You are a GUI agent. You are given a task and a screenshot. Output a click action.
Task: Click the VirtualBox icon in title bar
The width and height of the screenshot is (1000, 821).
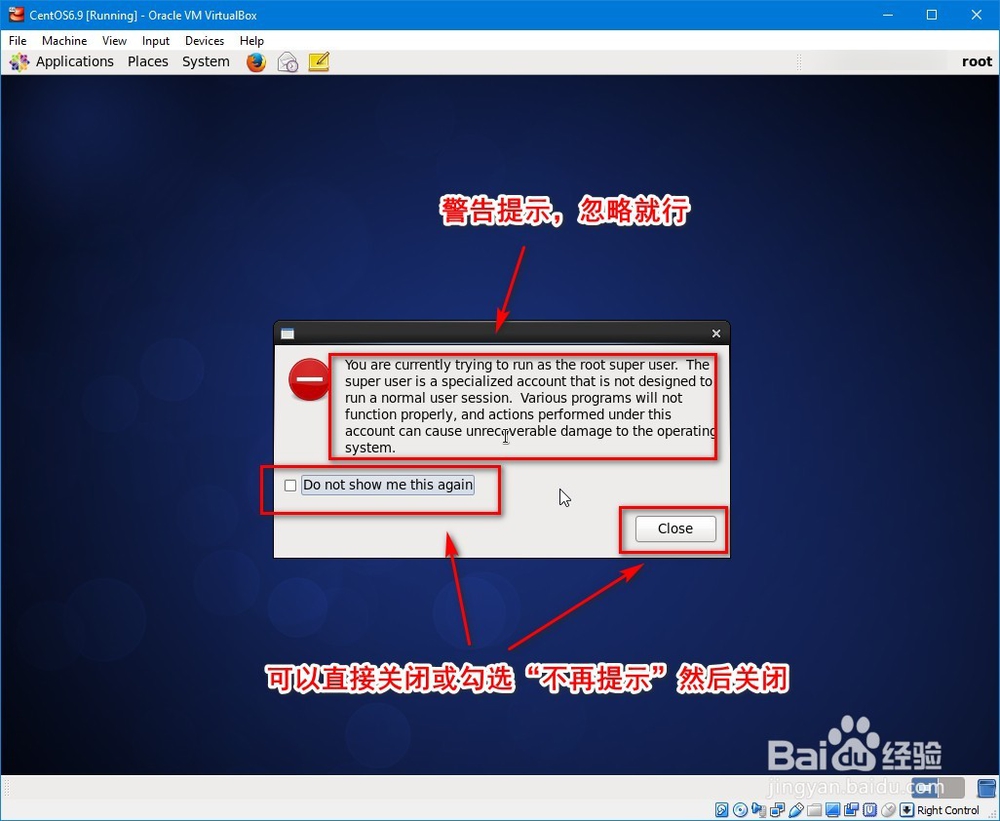16,14
